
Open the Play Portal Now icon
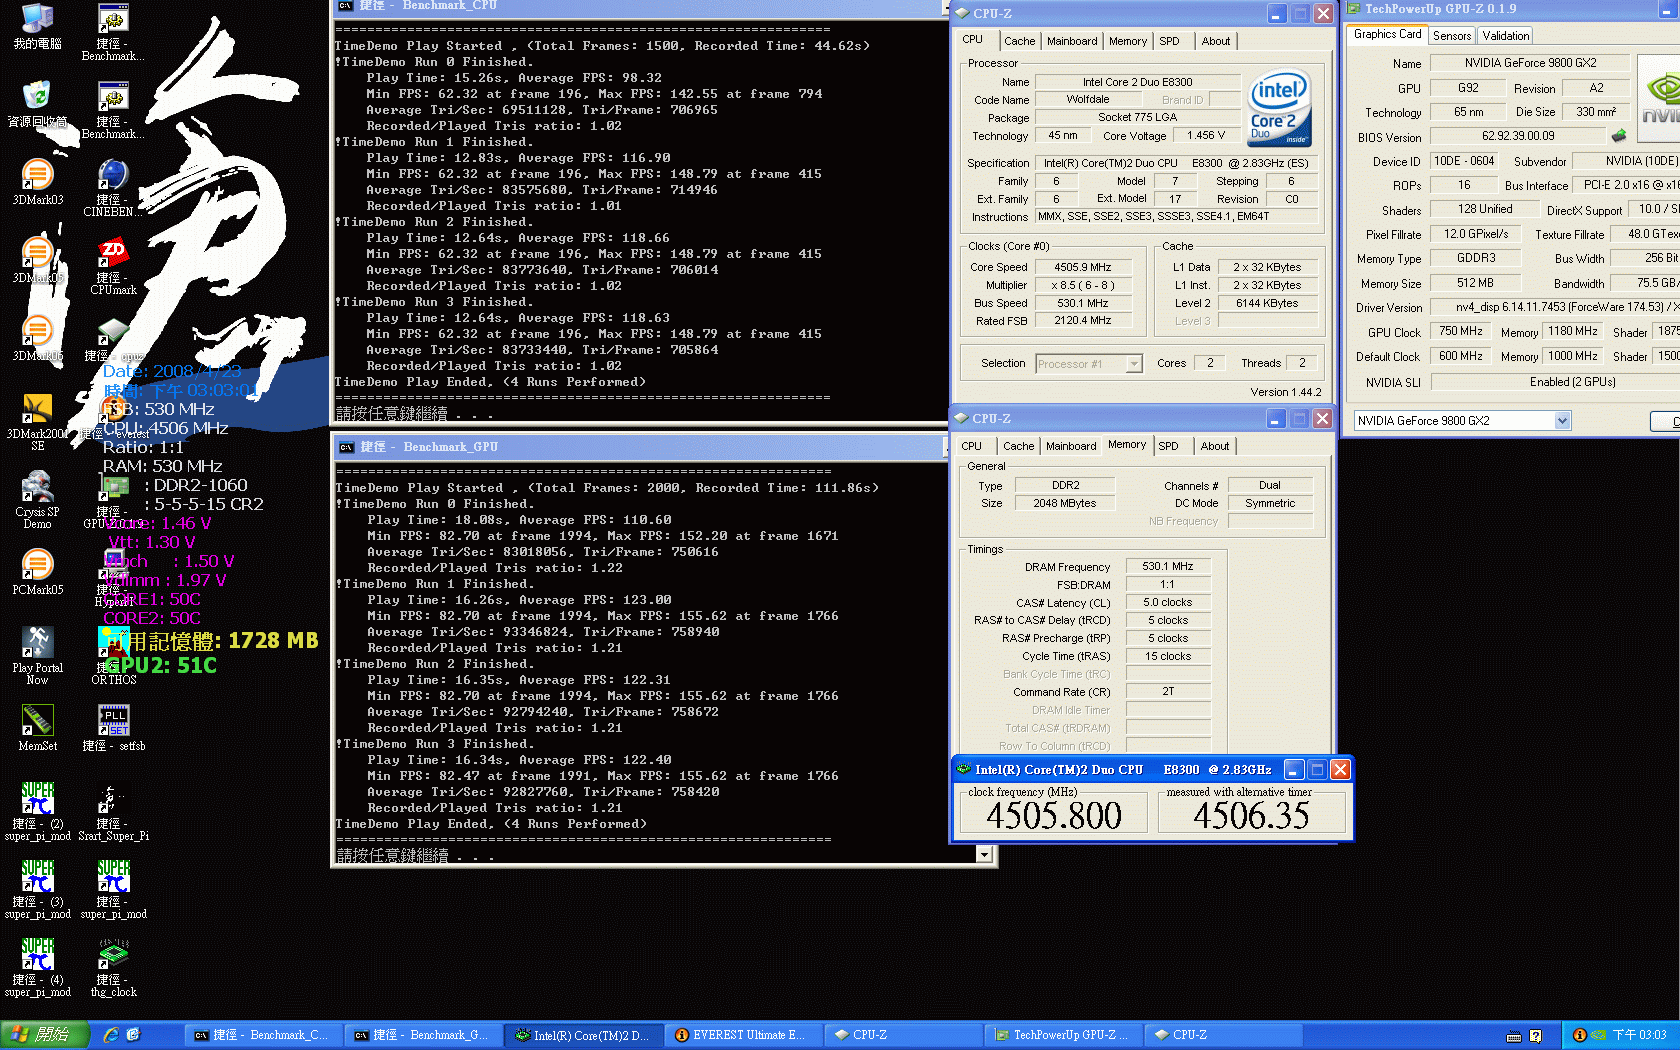(x=37, y=656)
